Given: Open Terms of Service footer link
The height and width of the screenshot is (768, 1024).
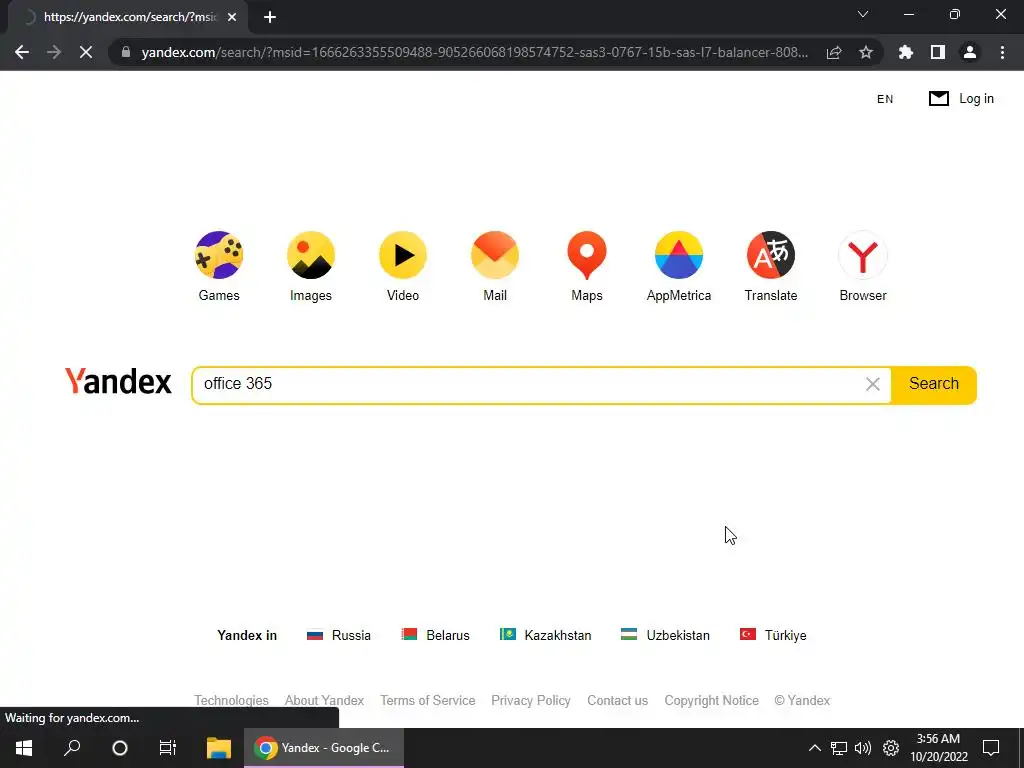Looking at the screenshot, I should coord(428,701).
